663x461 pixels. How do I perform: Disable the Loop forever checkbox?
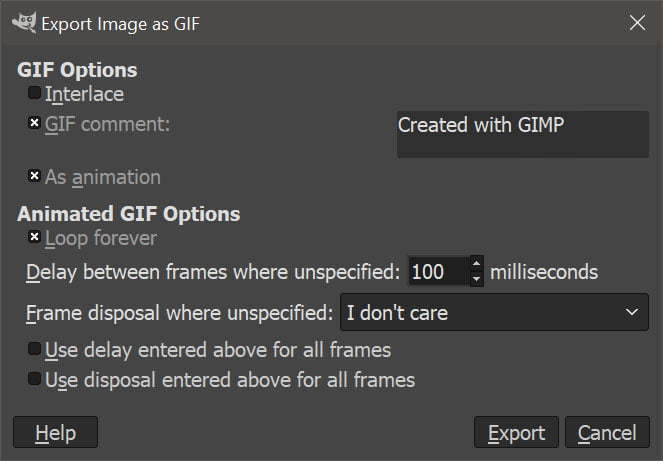tap(34, 237)
